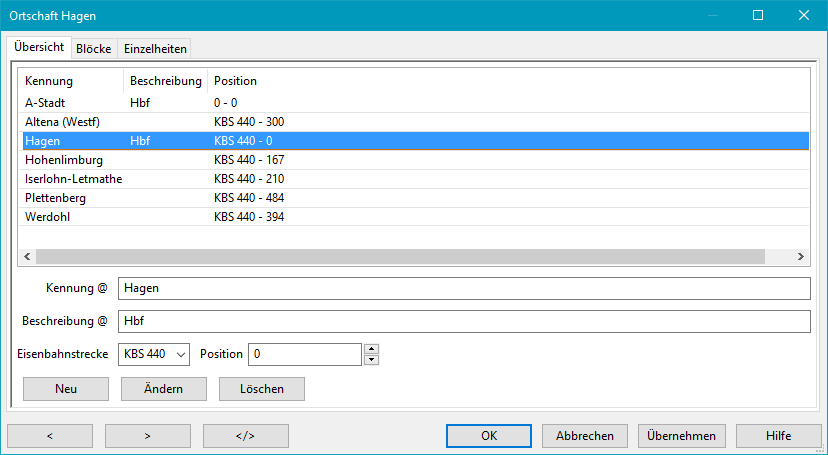Click into the Beschreibung text field

point(462,322)
